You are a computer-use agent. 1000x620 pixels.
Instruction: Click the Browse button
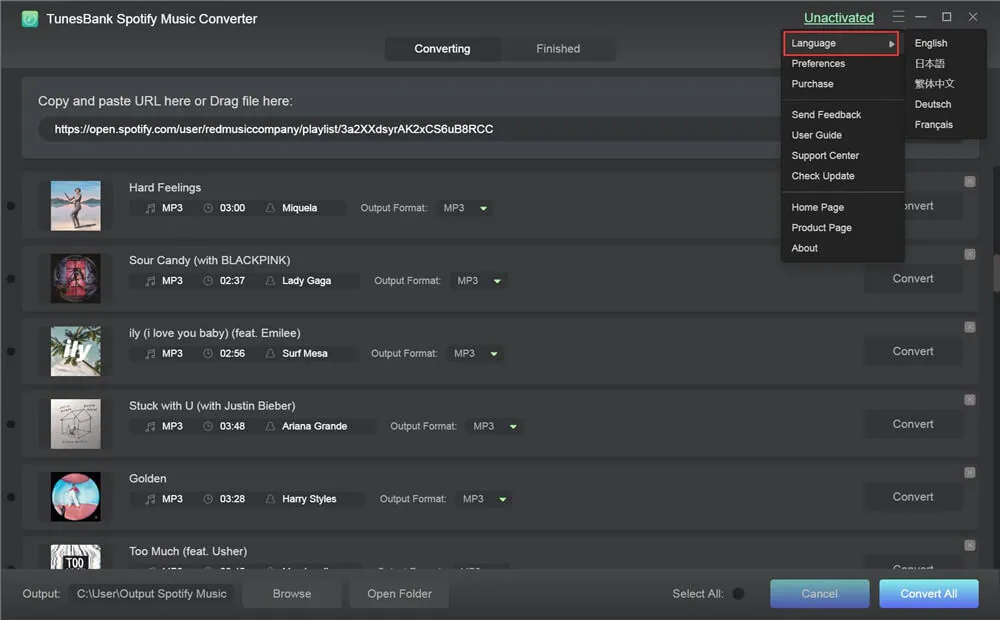291,594
